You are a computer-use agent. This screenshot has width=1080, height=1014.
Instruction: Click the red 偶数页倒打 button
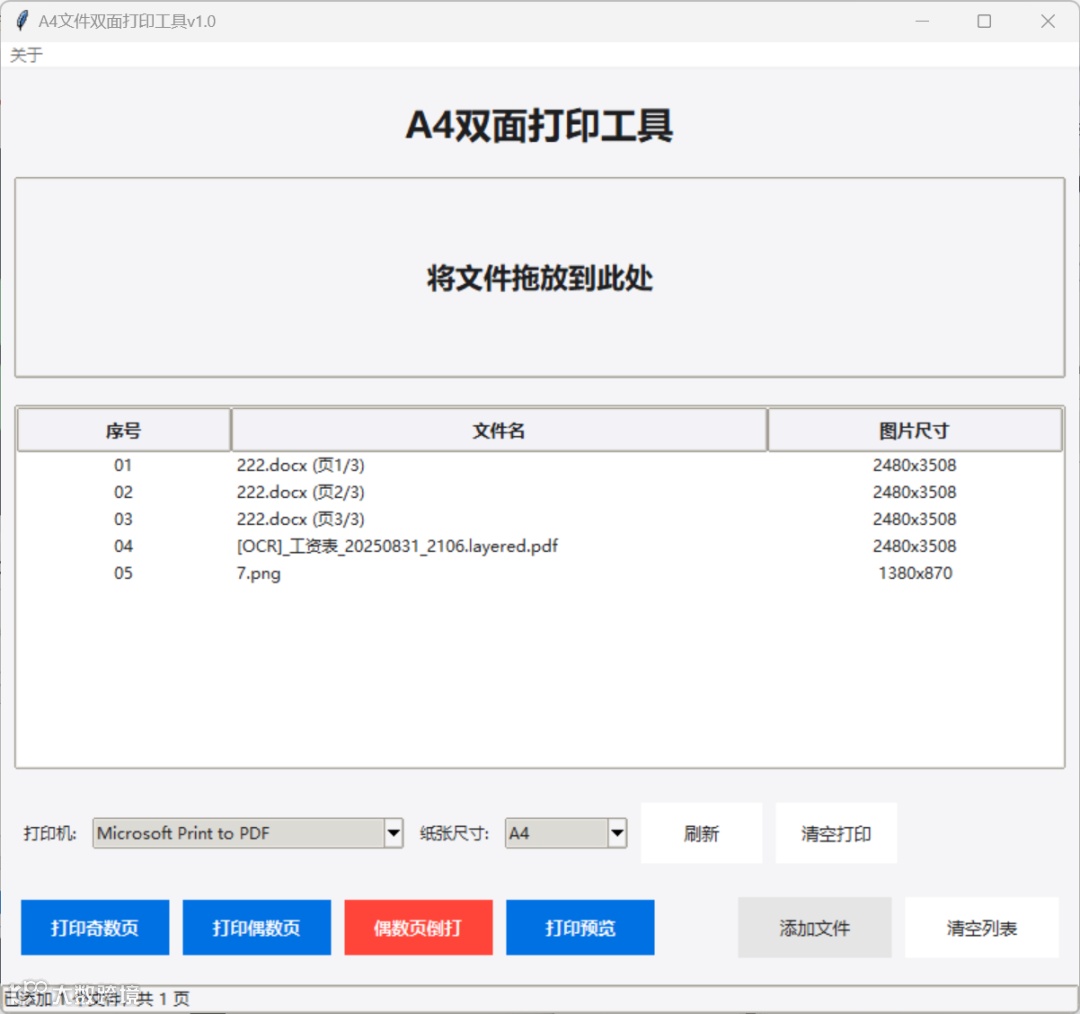point(418,927)
